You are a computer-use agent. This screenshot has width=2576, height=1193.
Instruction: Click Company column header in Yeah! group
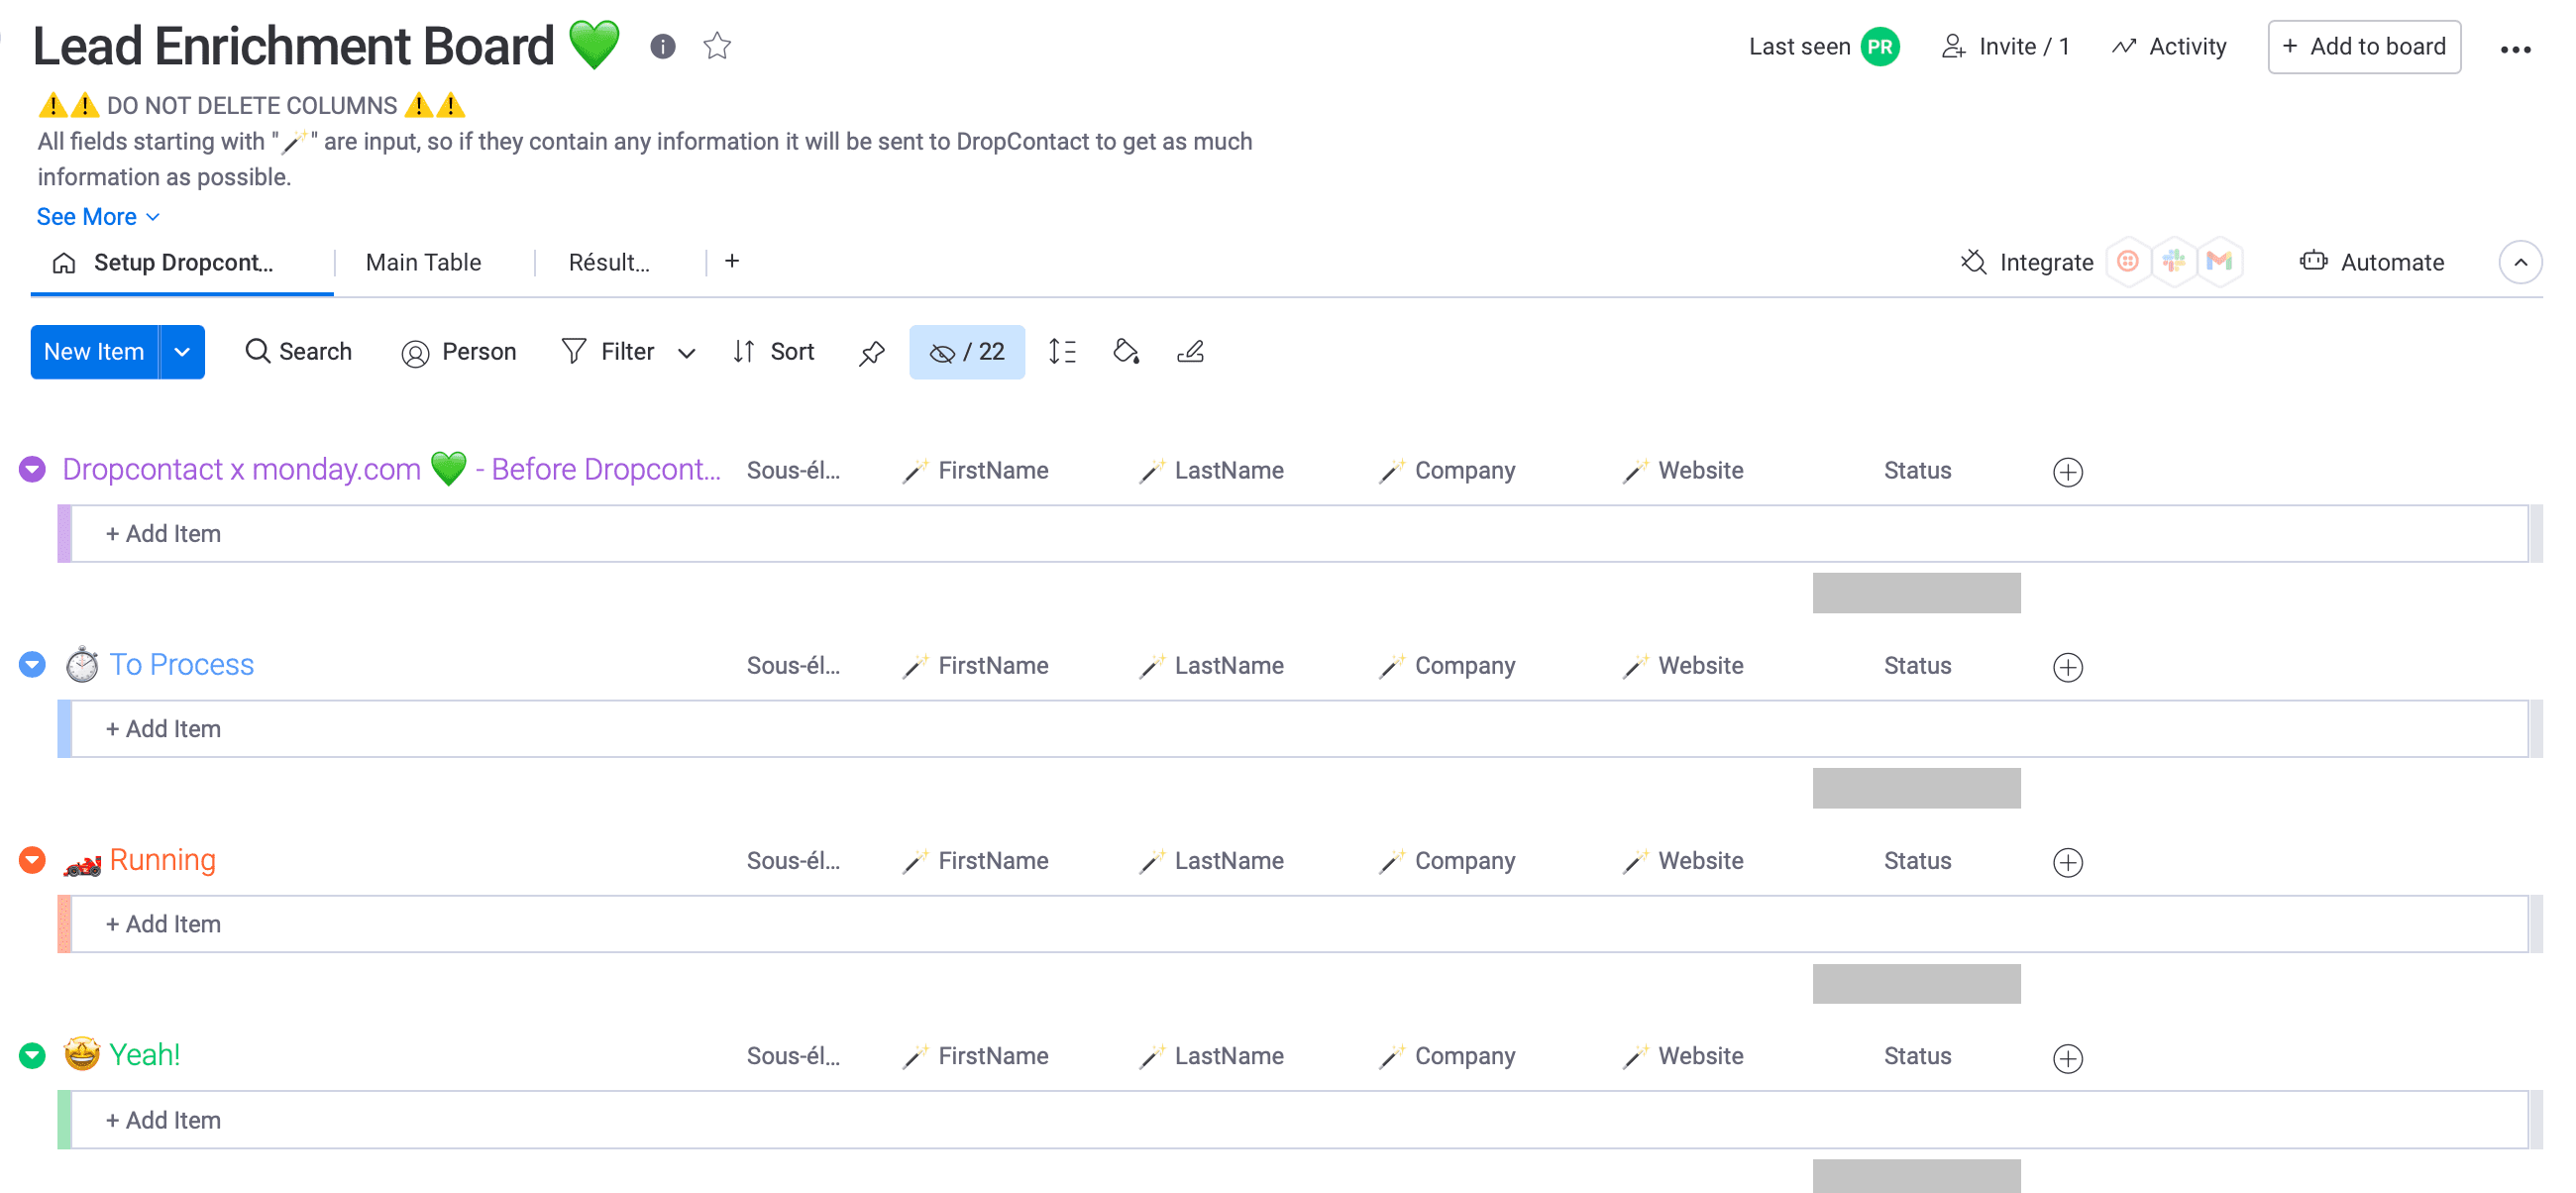pyautogui.click(x=1447, y=1057)
